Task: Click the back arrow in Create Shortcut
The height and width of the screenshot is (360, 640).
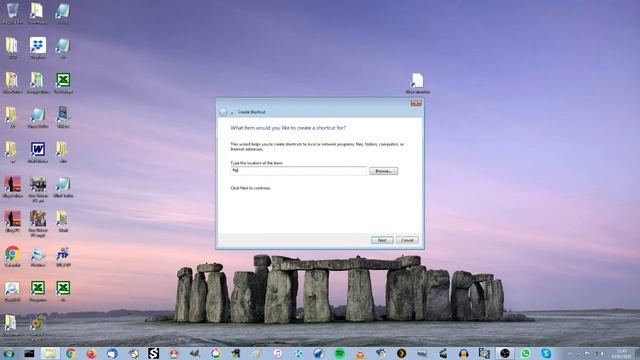Action: pos(223,112)
